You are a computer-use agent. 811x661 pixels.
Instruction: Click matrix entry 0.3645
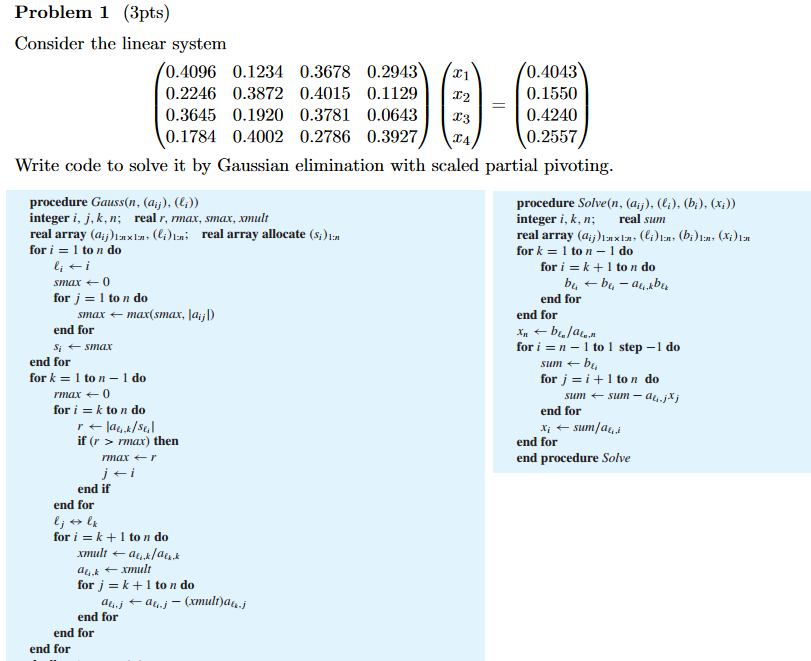point(191,115)
